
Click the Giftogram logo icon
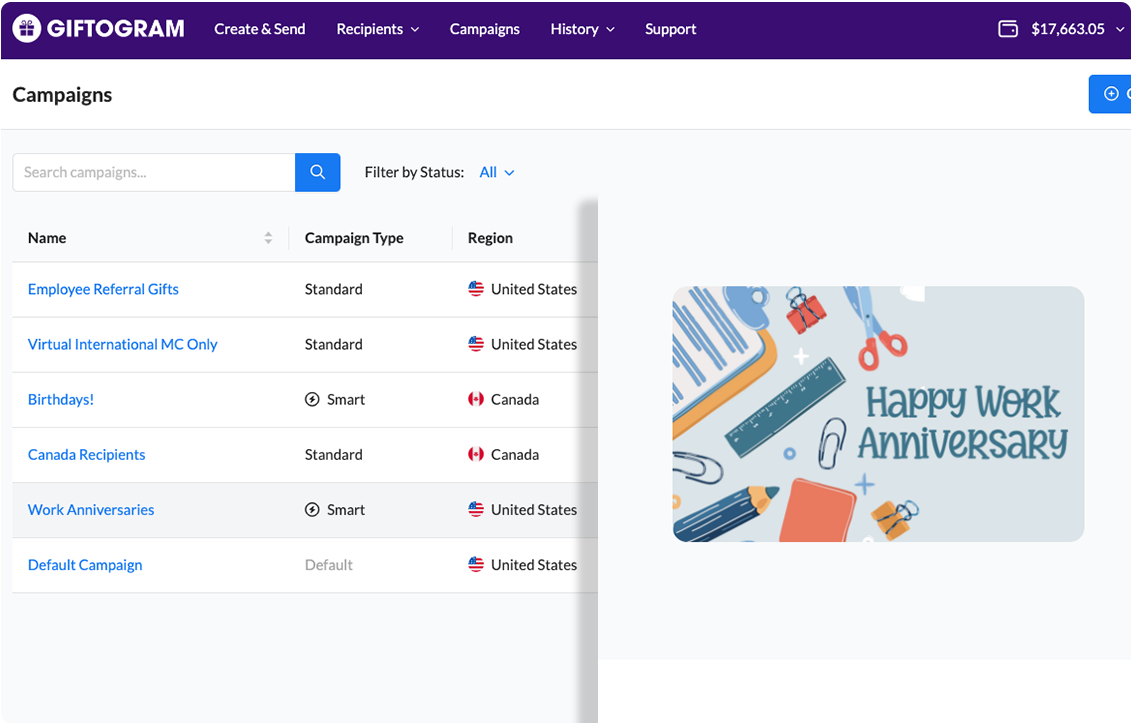27,28
